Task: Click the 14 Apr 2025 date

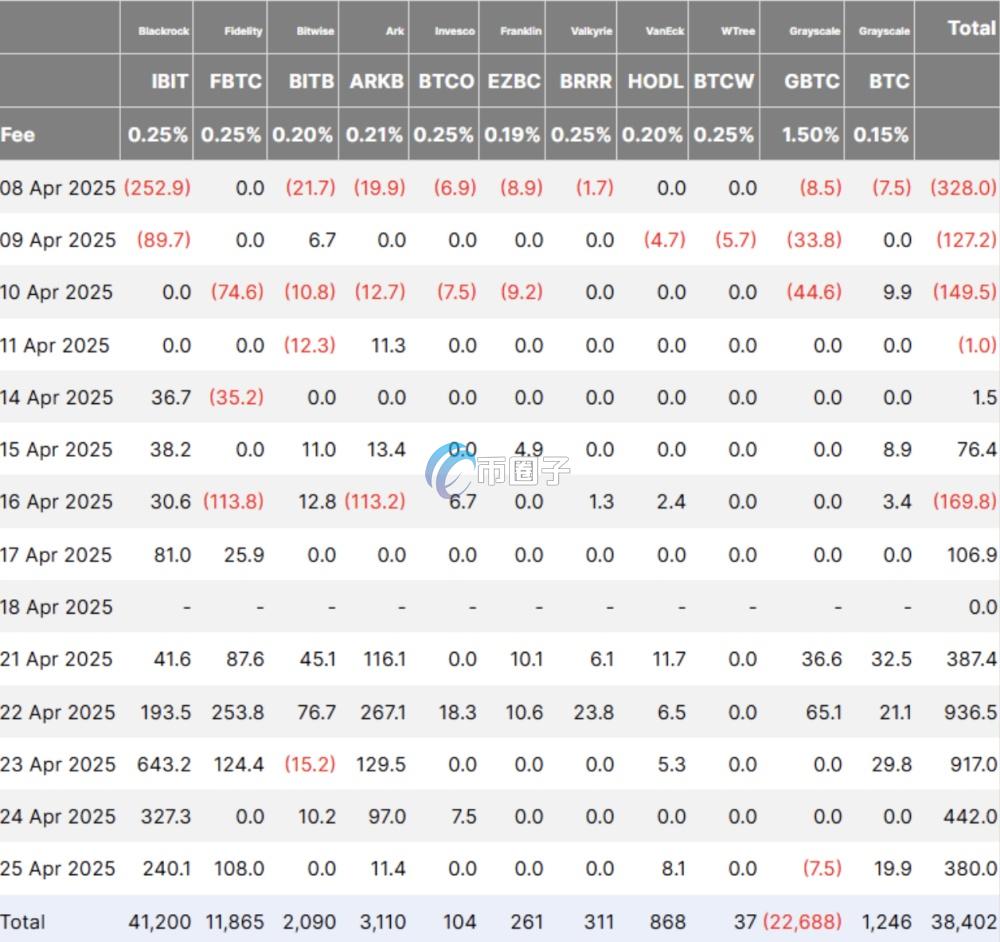Action: 57,397
